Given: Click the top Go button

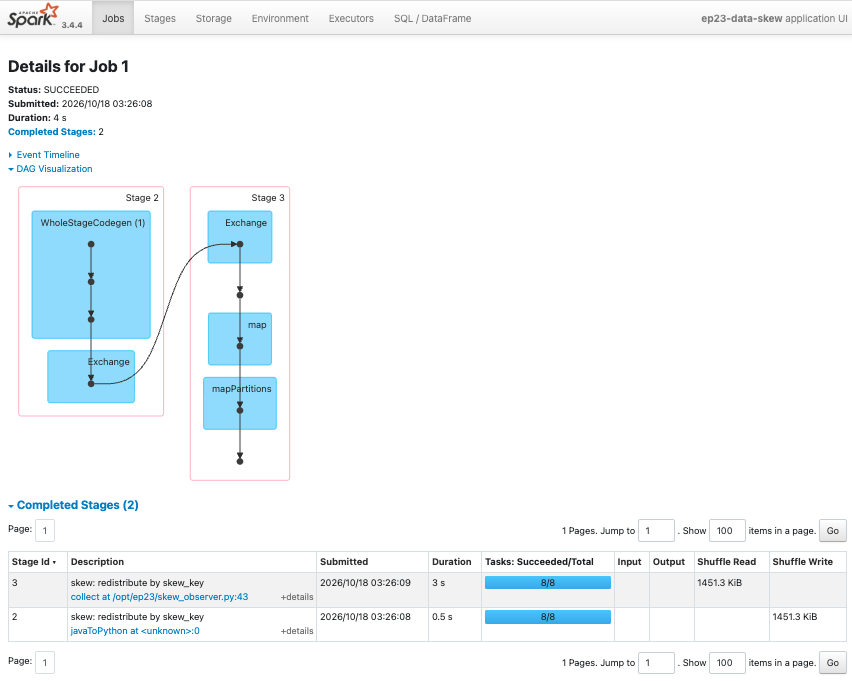Looking at the screenshot, I should pos(832,530).
